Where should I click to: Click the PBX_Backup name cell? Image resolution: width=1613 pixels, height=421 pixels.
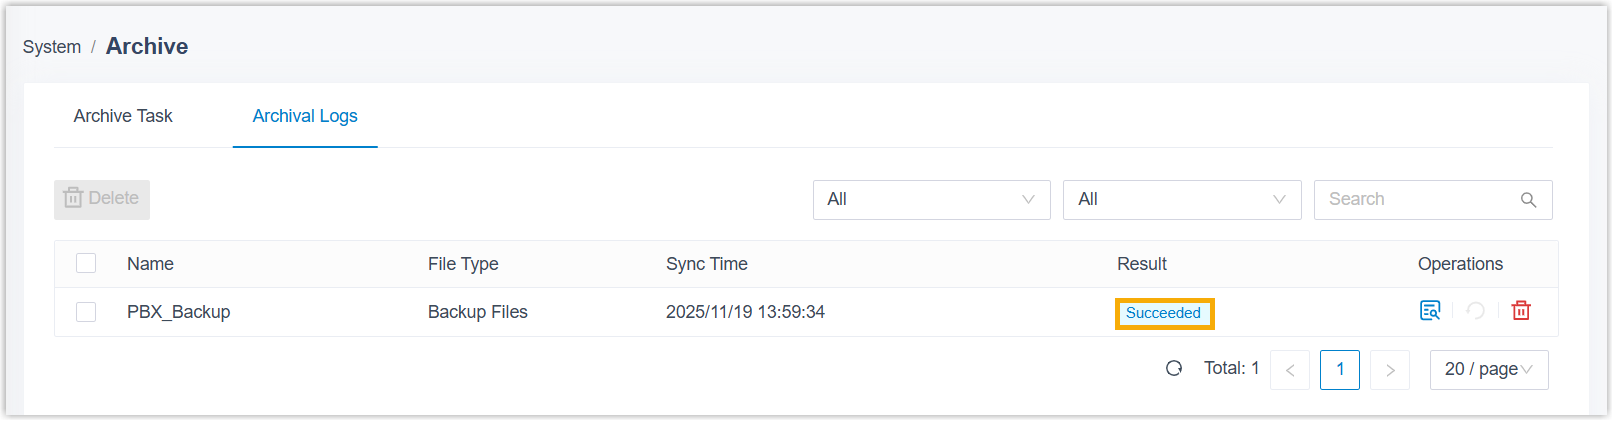(x=179, y=312)
